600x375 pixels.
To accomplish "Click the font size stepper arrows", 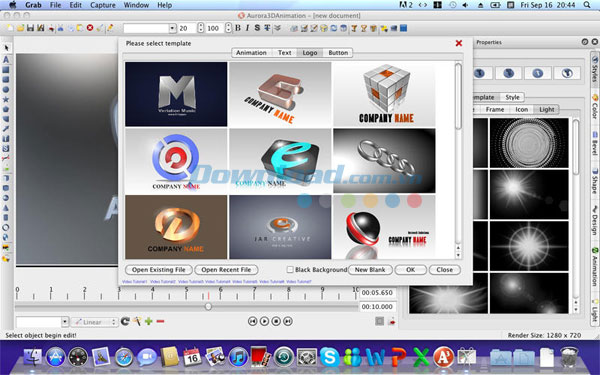I will [201, 28].
